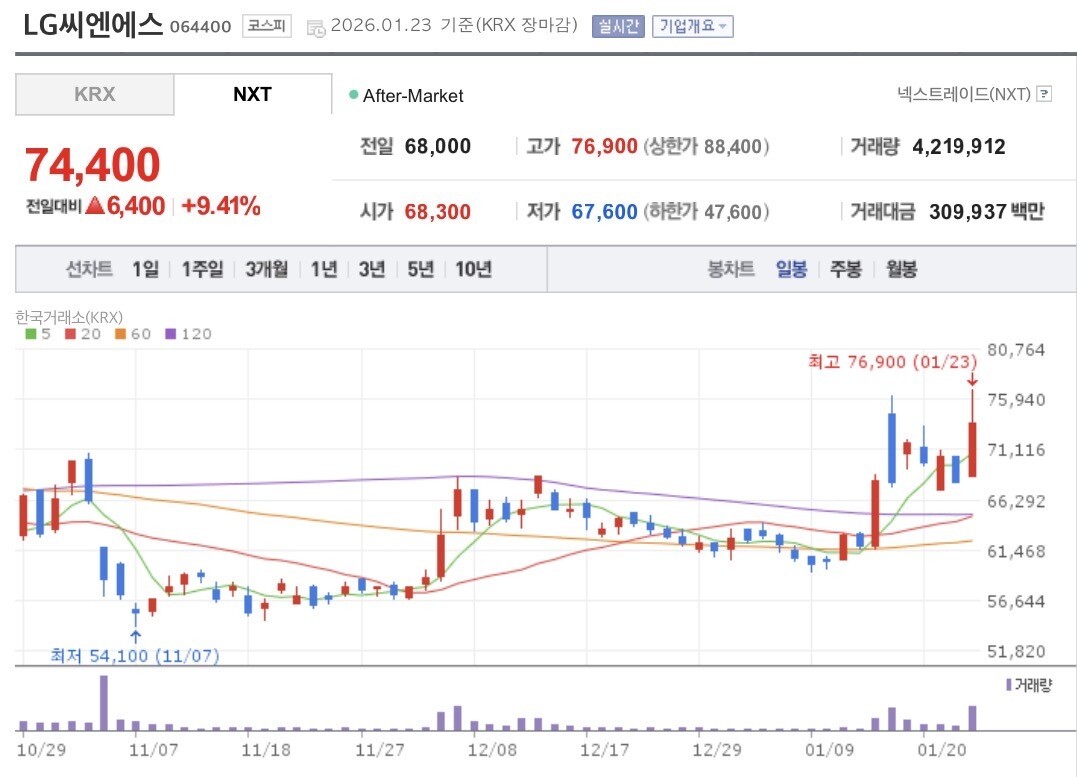Click the green 5-day average legend swatch
This screenshot has width=1077, height=777.
(x=30, y=334)
